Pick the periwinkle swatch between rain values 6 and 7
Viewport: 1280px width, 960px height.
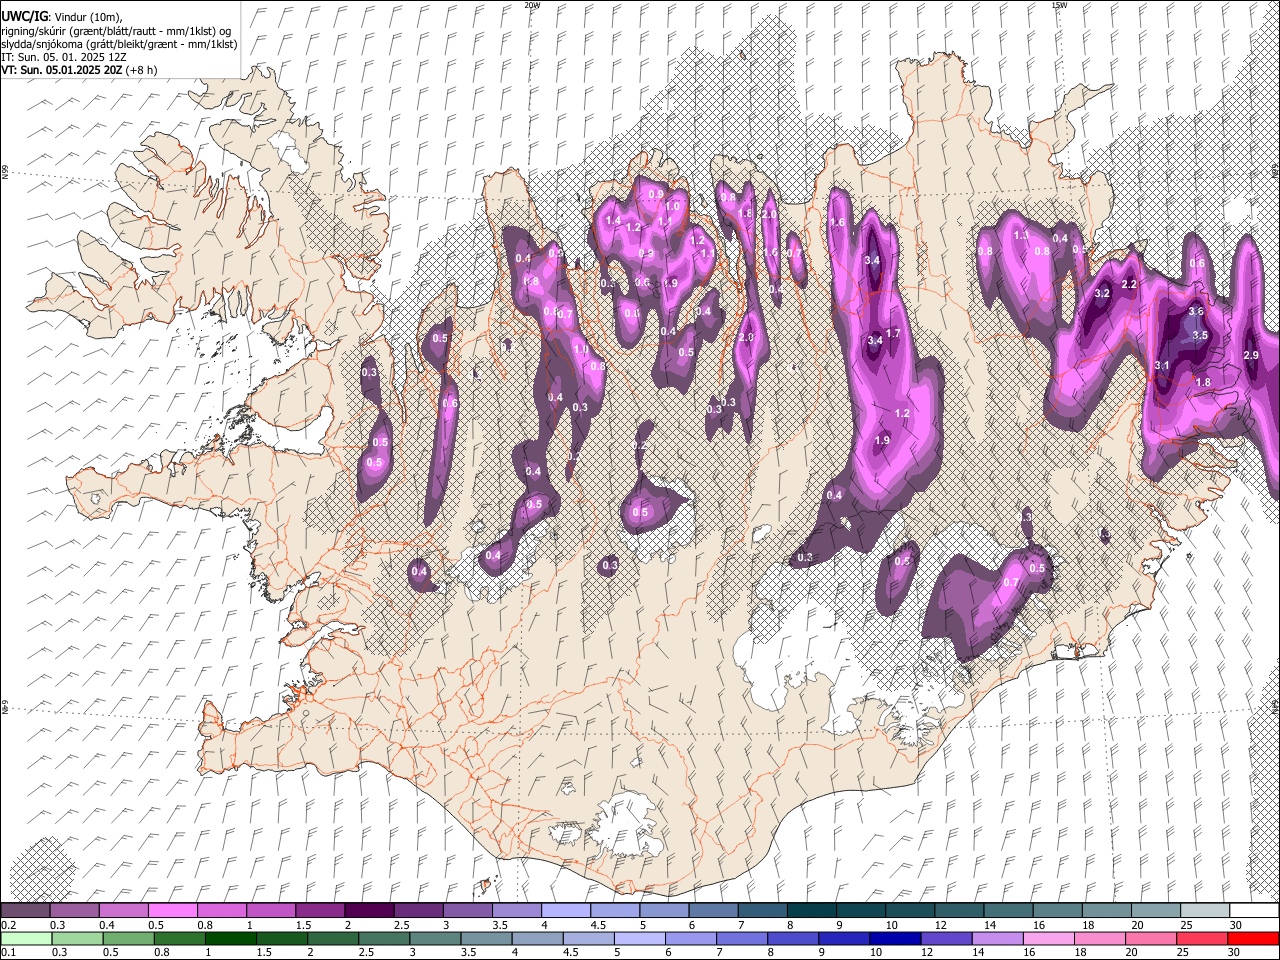692,939
